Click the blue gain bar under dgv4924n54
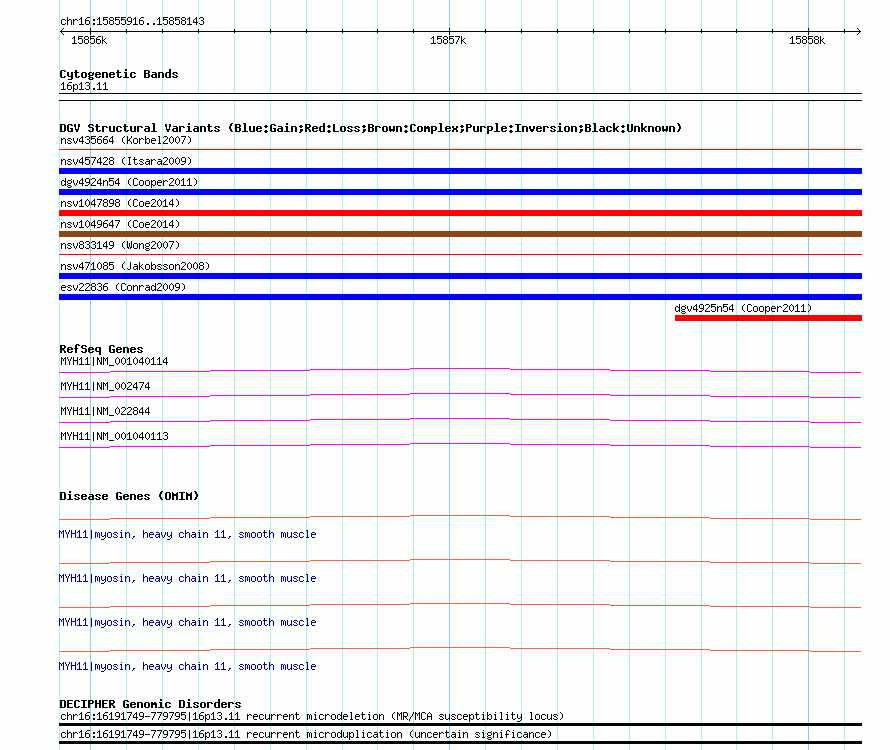890x750 pixels. pos(460,192)
